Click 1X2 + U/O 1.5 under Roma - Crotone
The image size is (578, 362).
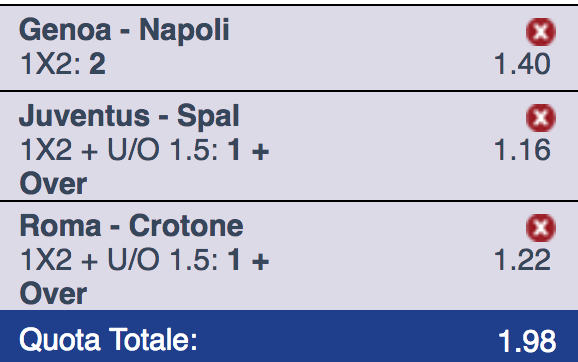pos(119,260)
